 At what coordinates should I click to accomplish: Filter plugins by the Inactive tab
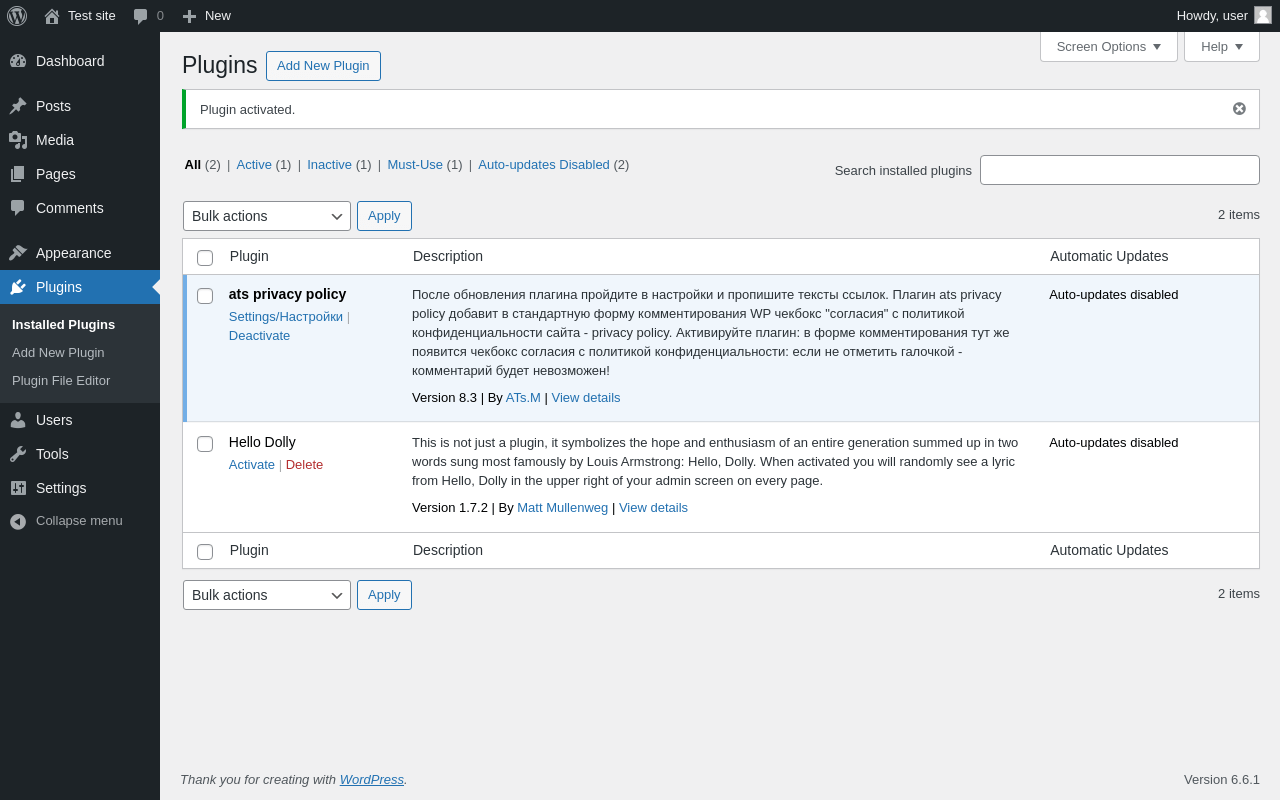pos(329,165)
